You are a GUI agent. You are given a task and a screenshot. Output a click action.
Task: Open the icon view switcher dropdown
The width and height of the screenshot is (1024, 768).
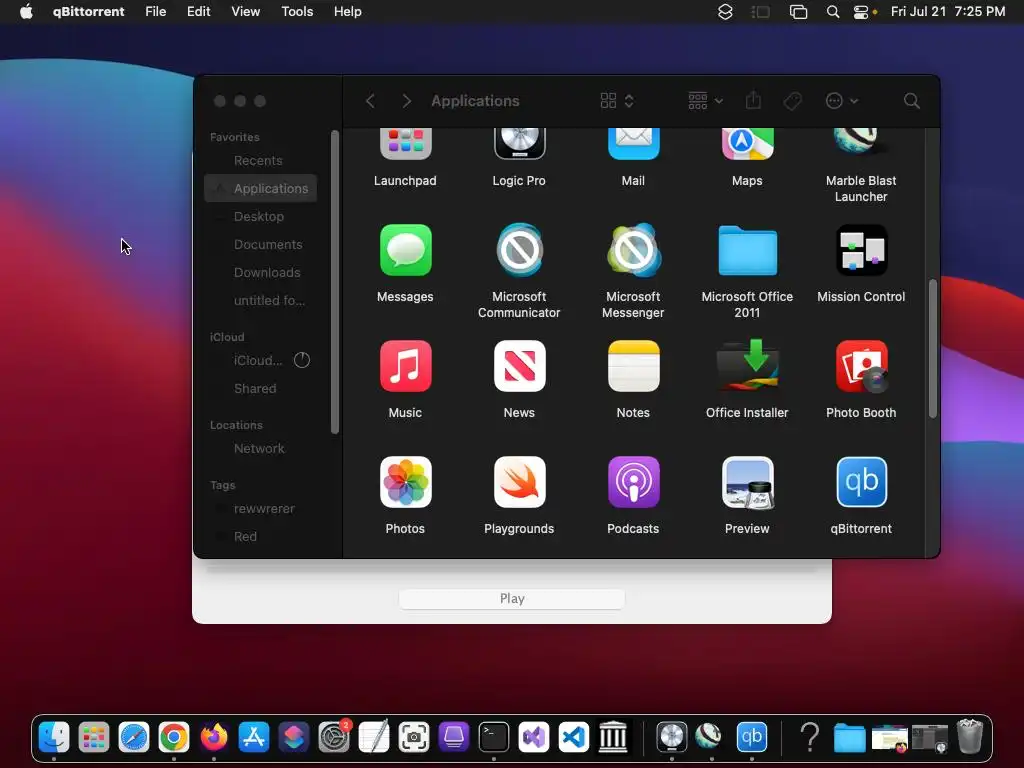pyautogui.click(x=617, y=101)
